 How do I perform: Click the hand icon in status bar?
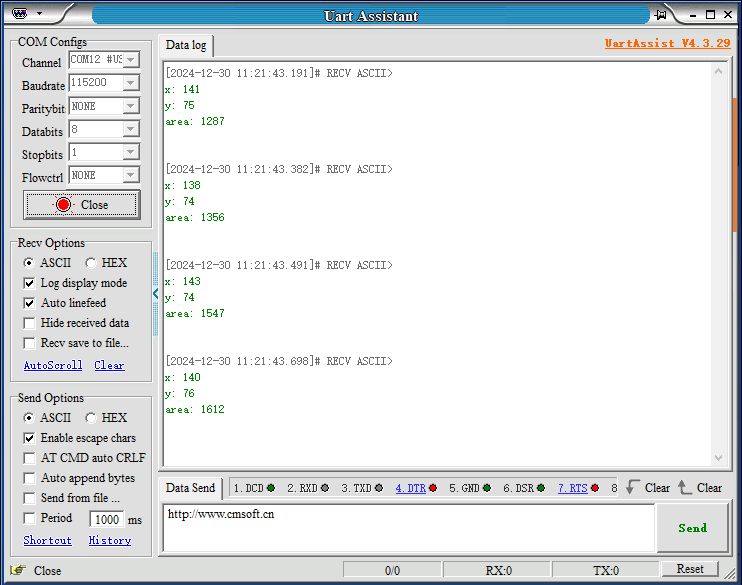point(18,569)
